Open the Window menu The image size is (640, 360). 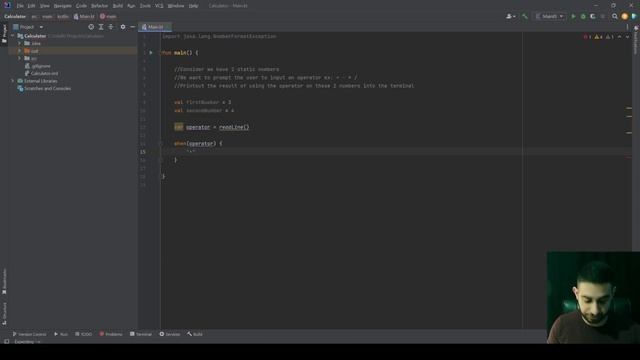(x=176, y=6)
